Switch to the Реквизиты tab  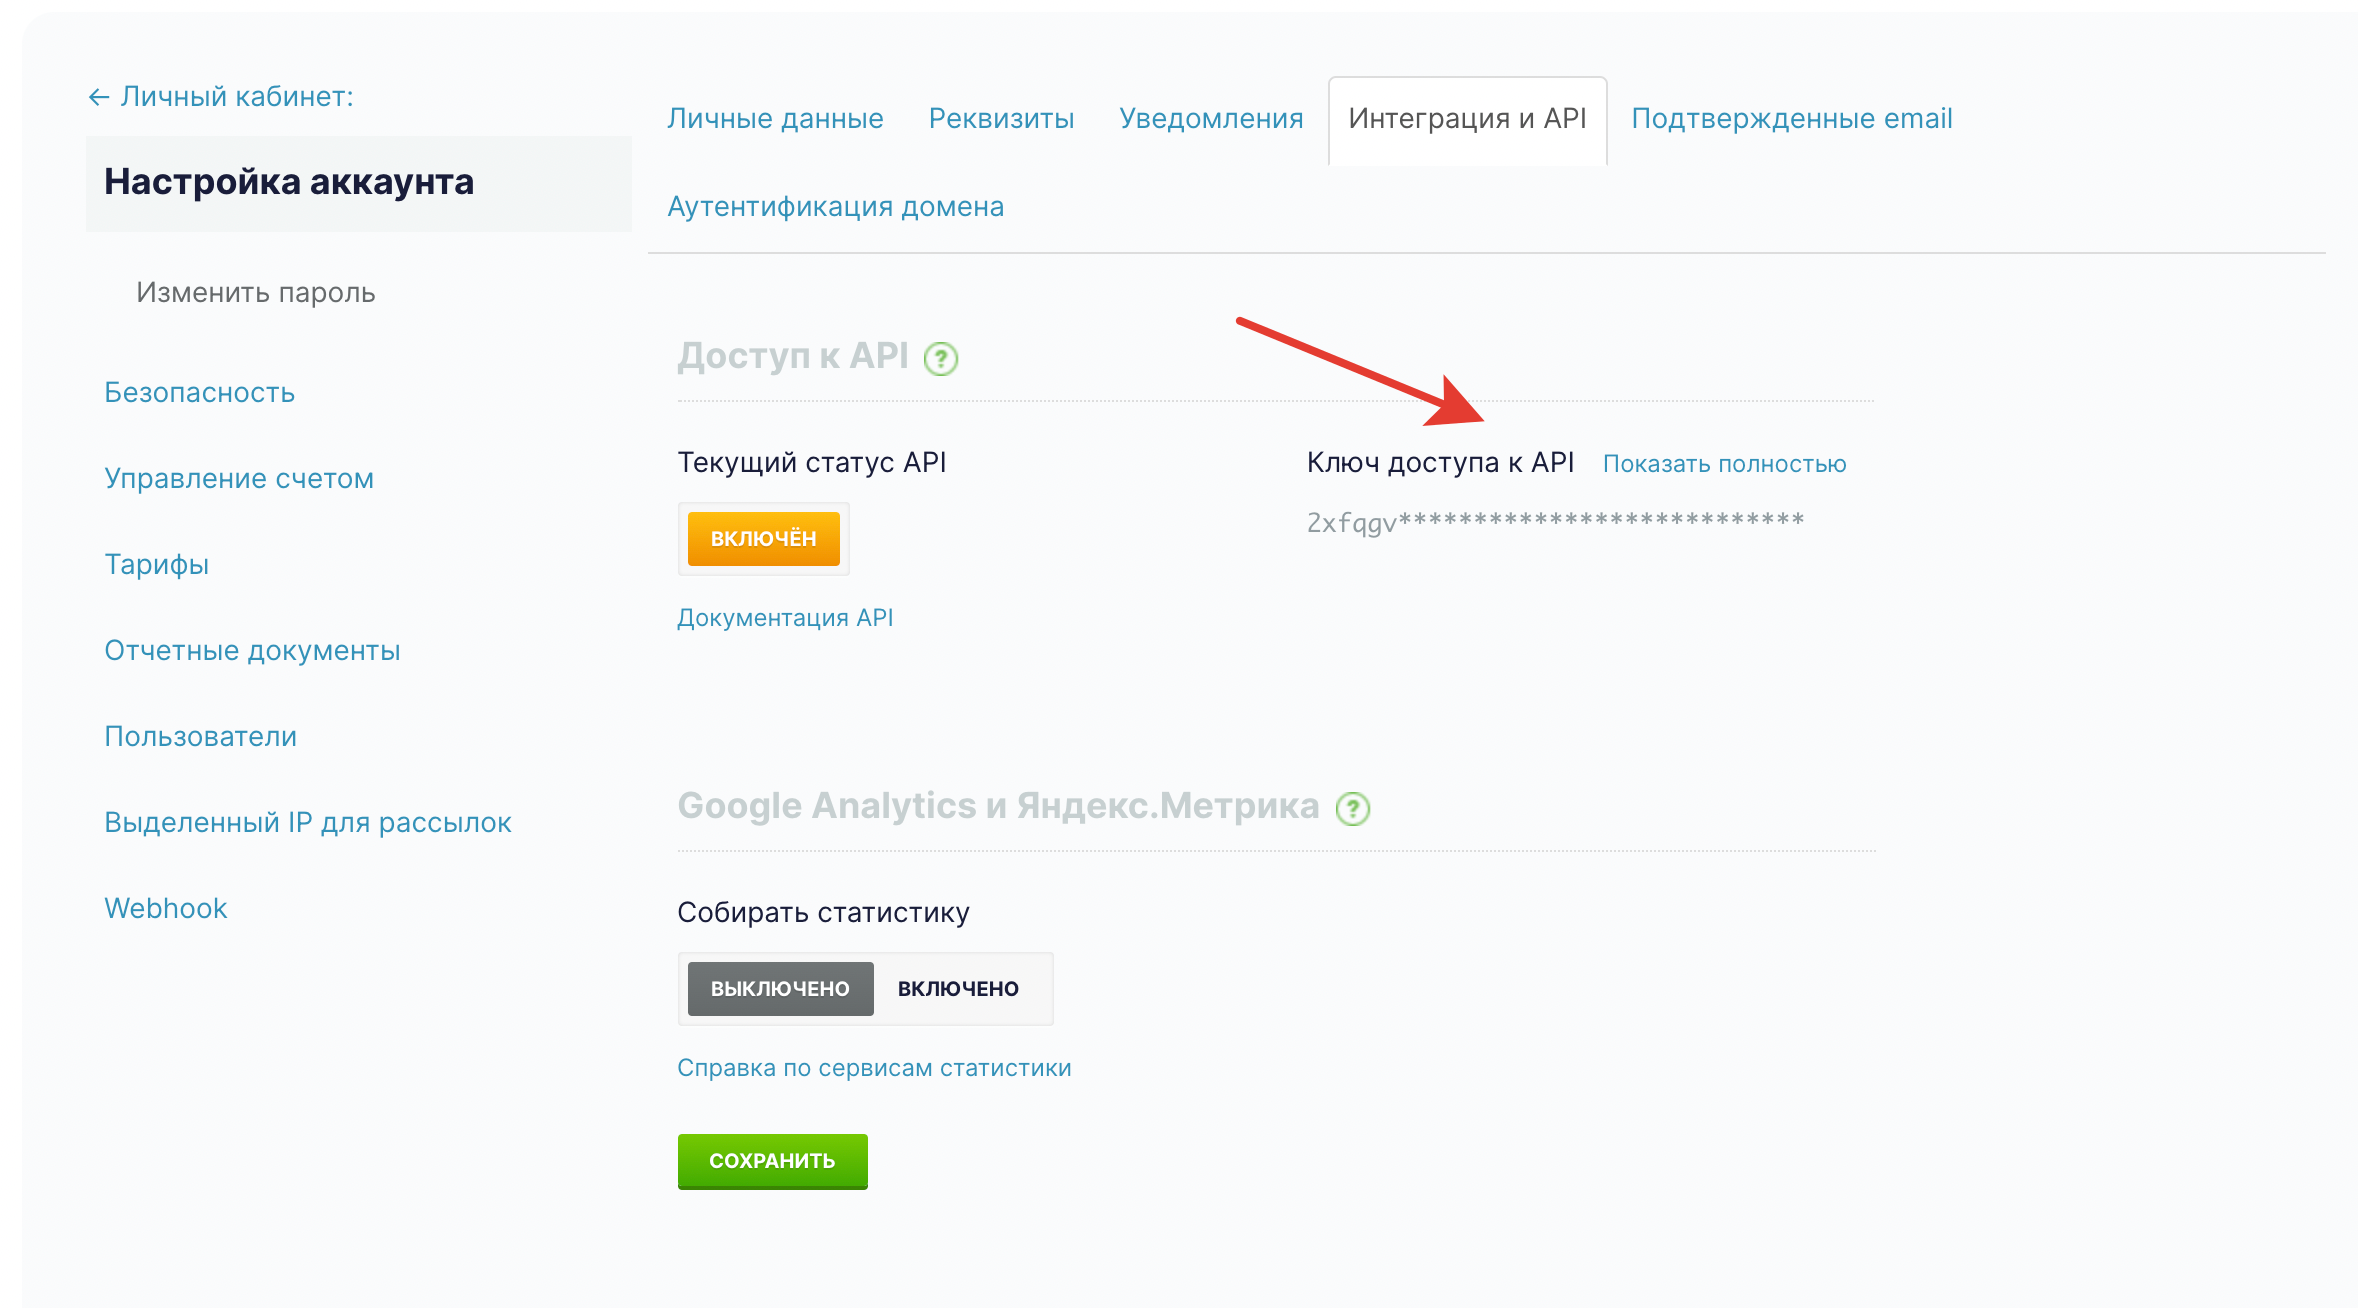(x=1001, y=119)
